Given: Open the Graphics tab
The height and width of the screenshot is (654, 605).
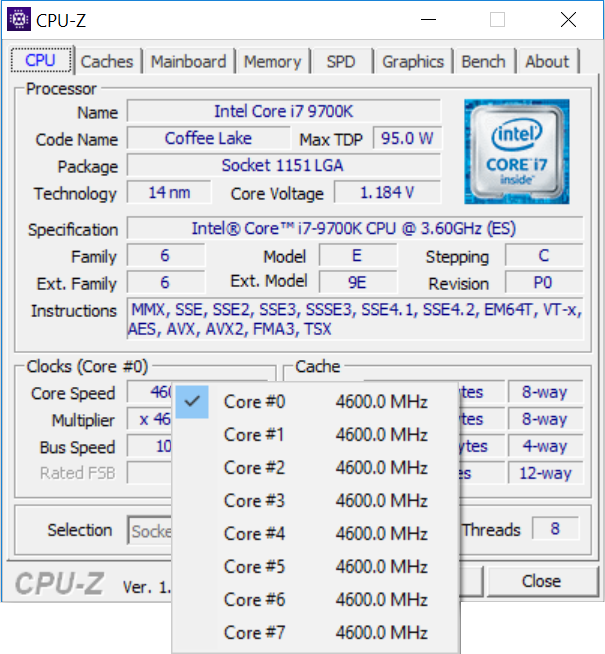Looking at the screenshot, I should pos(413,62).
